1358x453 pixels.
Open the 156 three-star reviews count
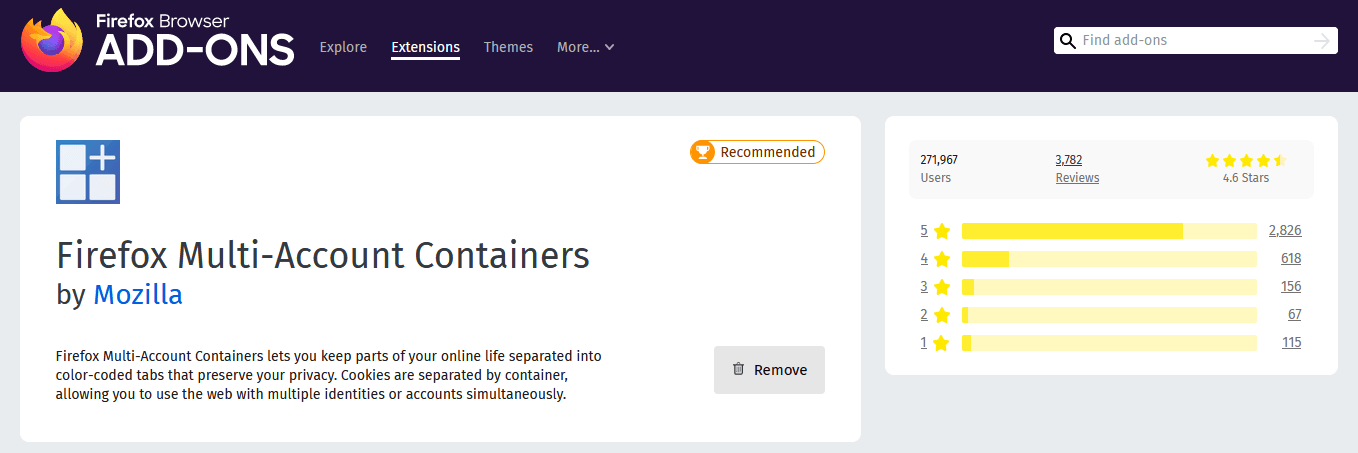(x=1291, y=287)
